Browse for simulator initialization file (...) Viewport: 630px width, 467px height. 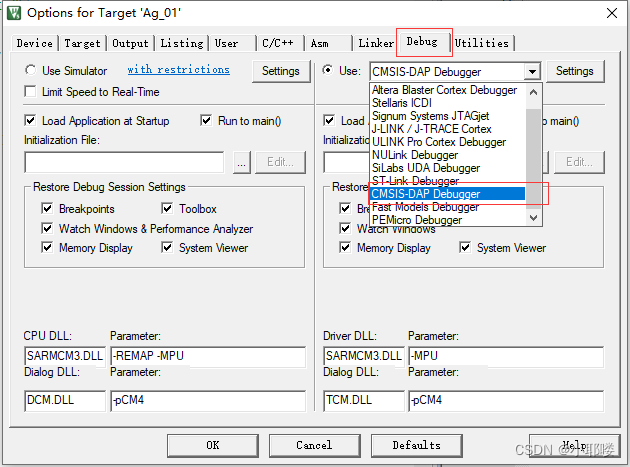(x=241, y=162)
